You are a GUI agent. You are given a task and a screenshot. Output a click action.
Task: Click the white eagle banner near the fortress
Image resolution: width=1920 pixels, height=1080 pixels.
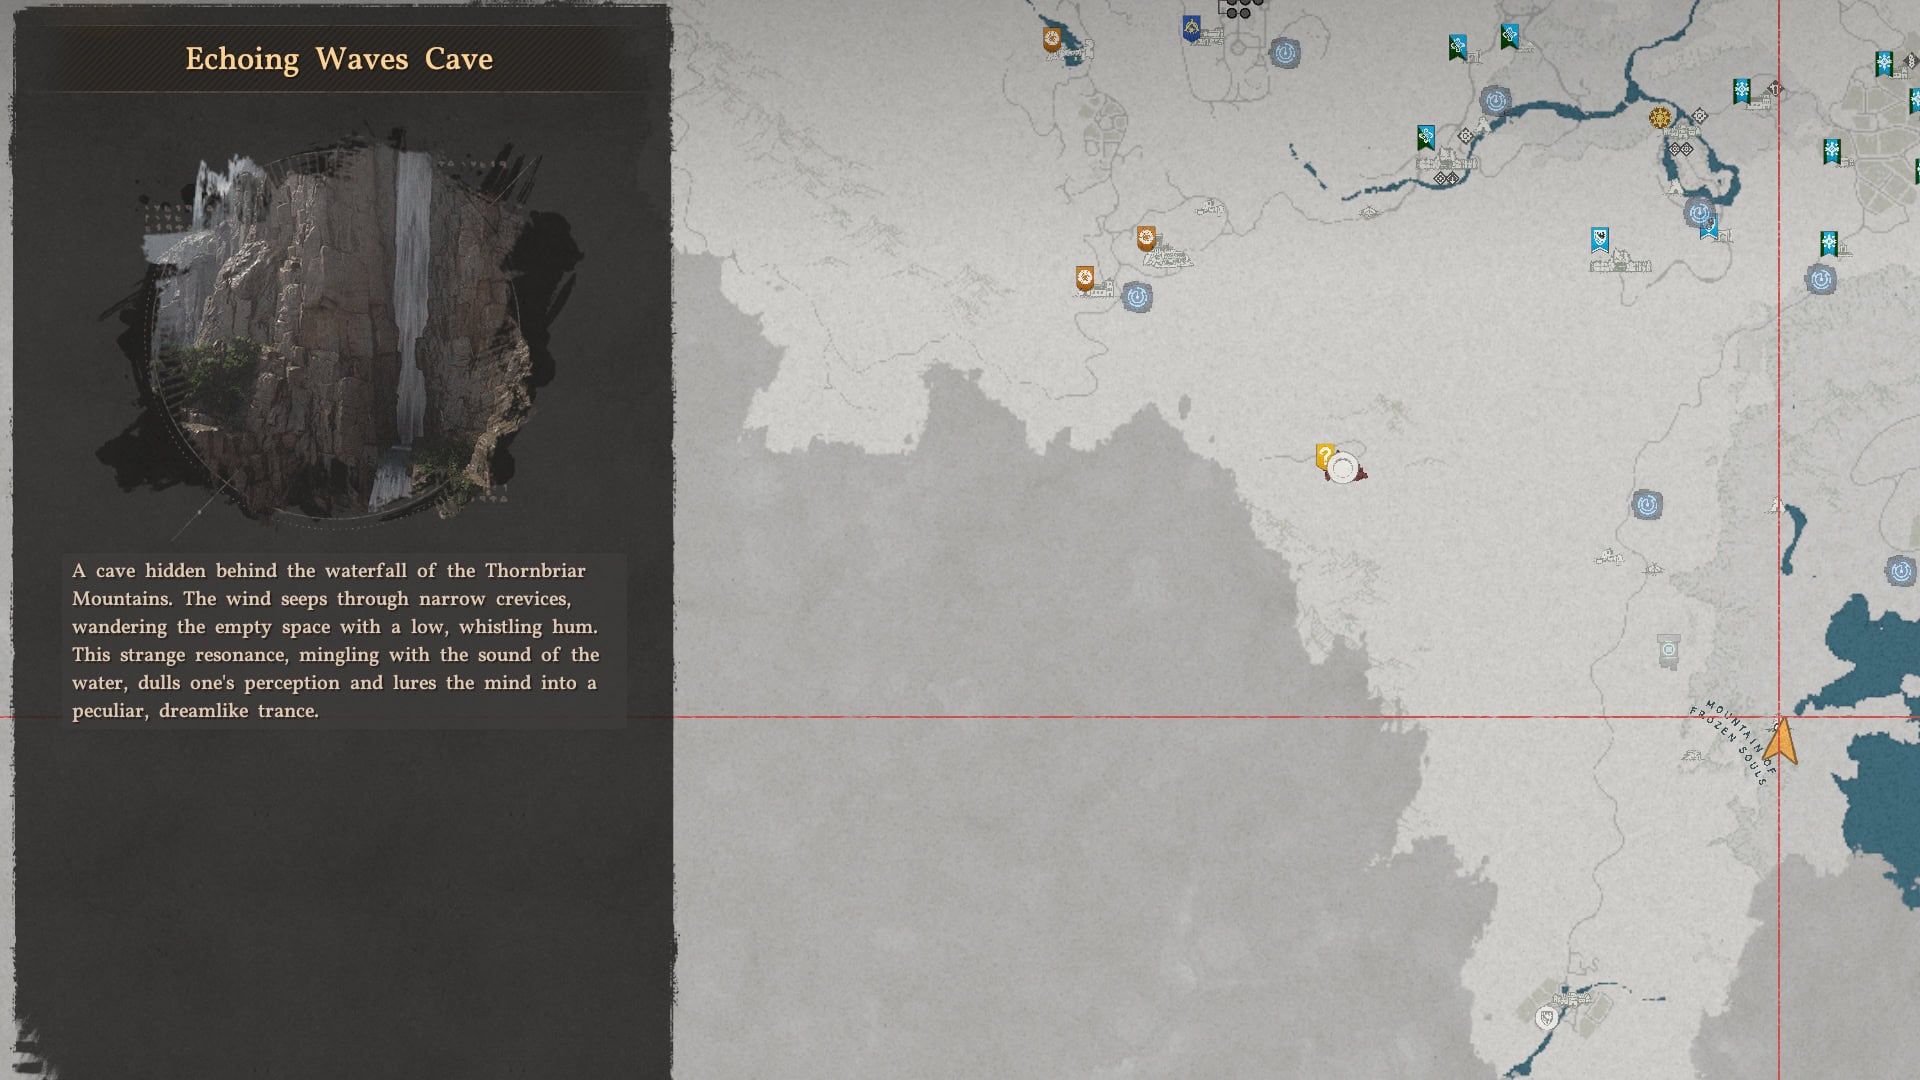1600,239
